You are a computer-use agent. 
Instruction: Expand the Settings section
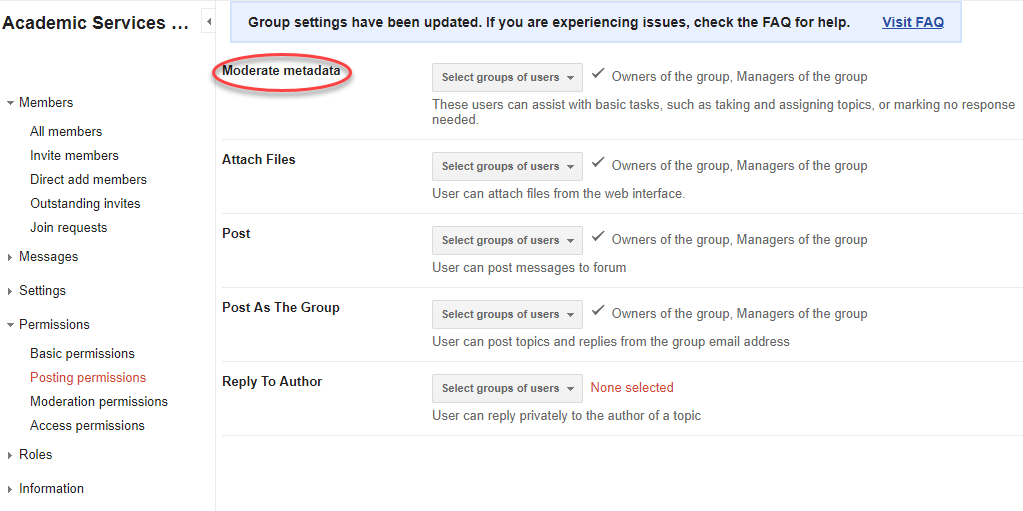[x=10, y=291]
